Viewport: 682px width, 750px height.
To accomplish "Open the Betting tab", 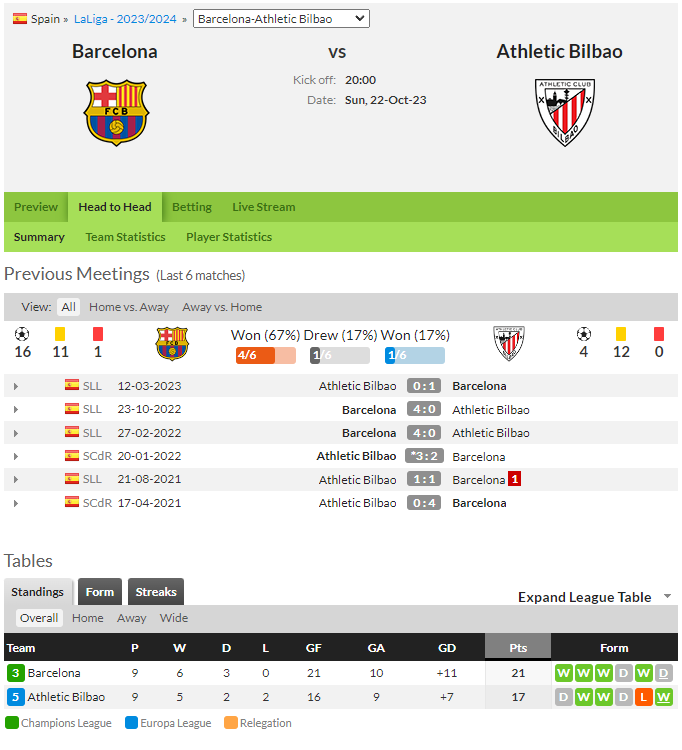I will pos(192,207).
